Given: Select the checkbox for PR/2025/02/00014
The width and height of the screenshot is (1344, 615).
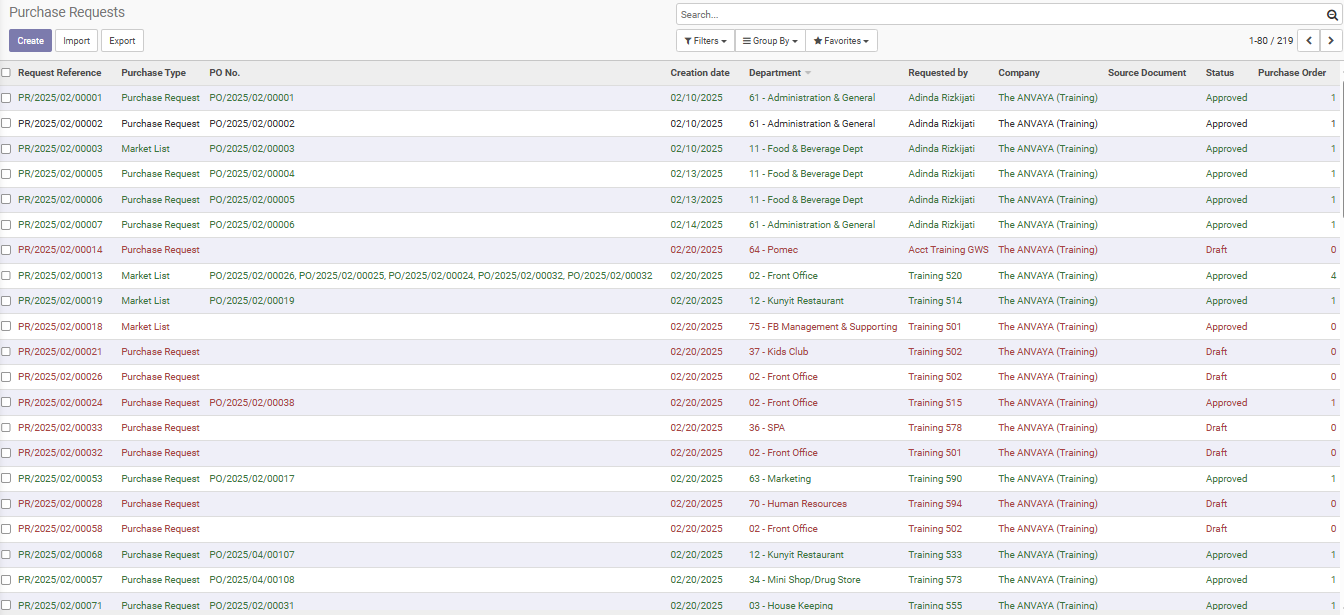Looking at the screenshot, I should 6,250.
